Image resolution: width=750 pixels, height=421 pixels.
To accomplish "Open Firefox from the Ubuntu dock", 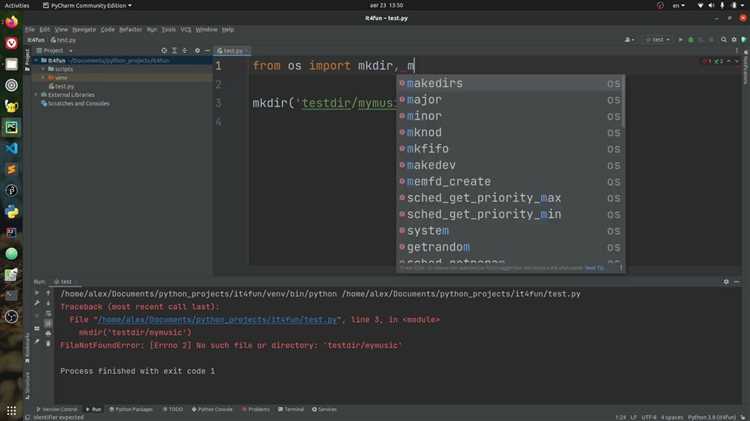I will [11, 22].
